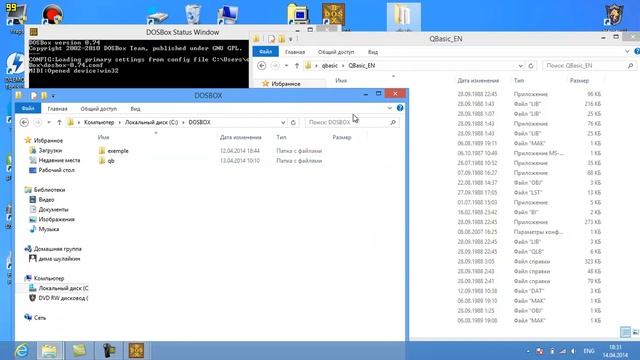
Task: Click the DOSBox taskbar icon
Action: pyautogui.click(x=136, y=351)
